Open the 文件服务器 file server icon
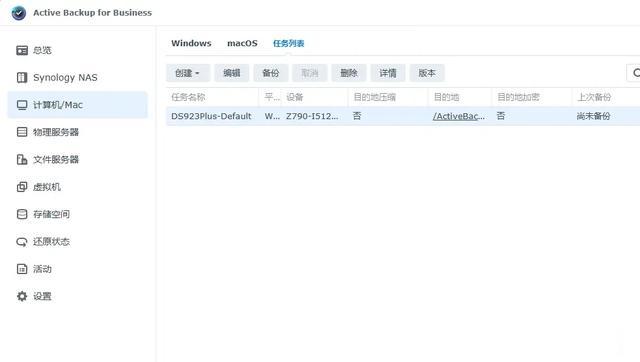 (22, 160)
